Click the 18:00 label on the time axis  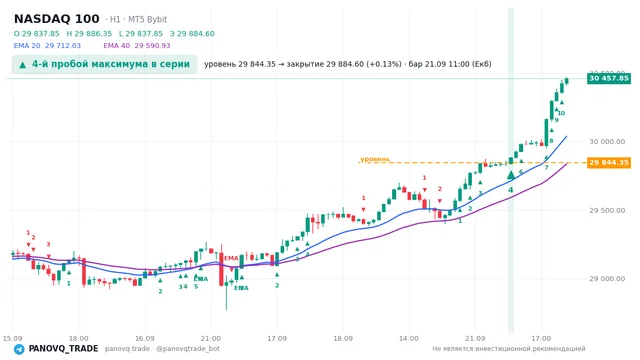(78, 338)
